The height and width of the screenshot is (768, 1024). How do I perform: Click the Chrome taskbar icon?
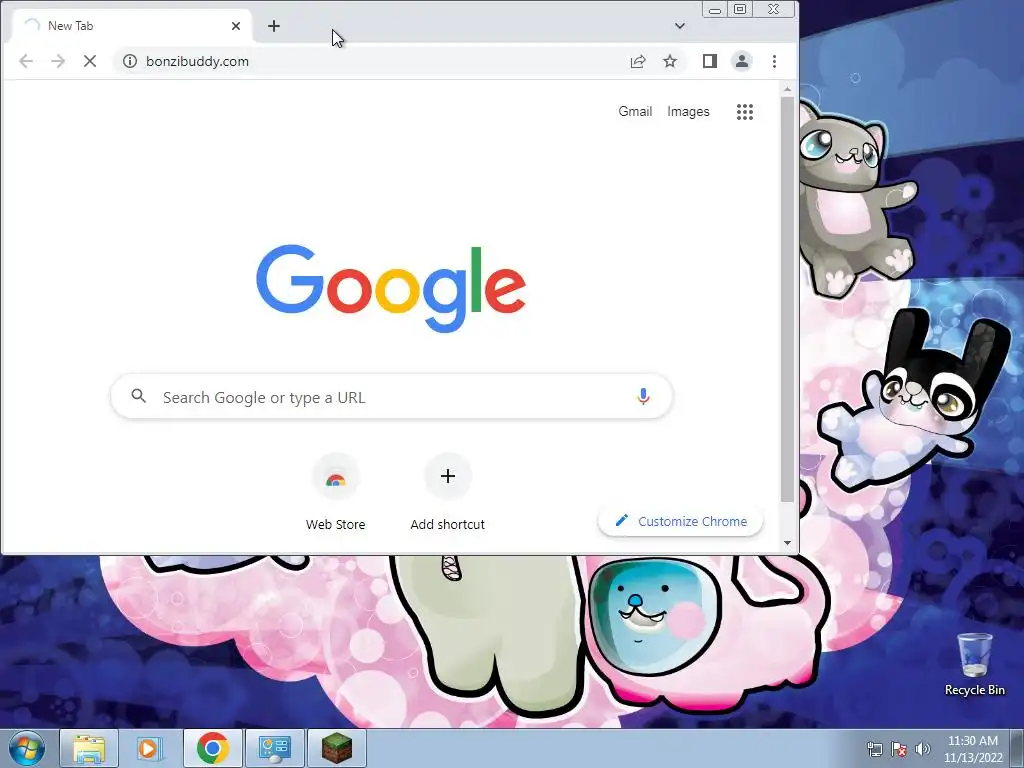click(212, 748)
